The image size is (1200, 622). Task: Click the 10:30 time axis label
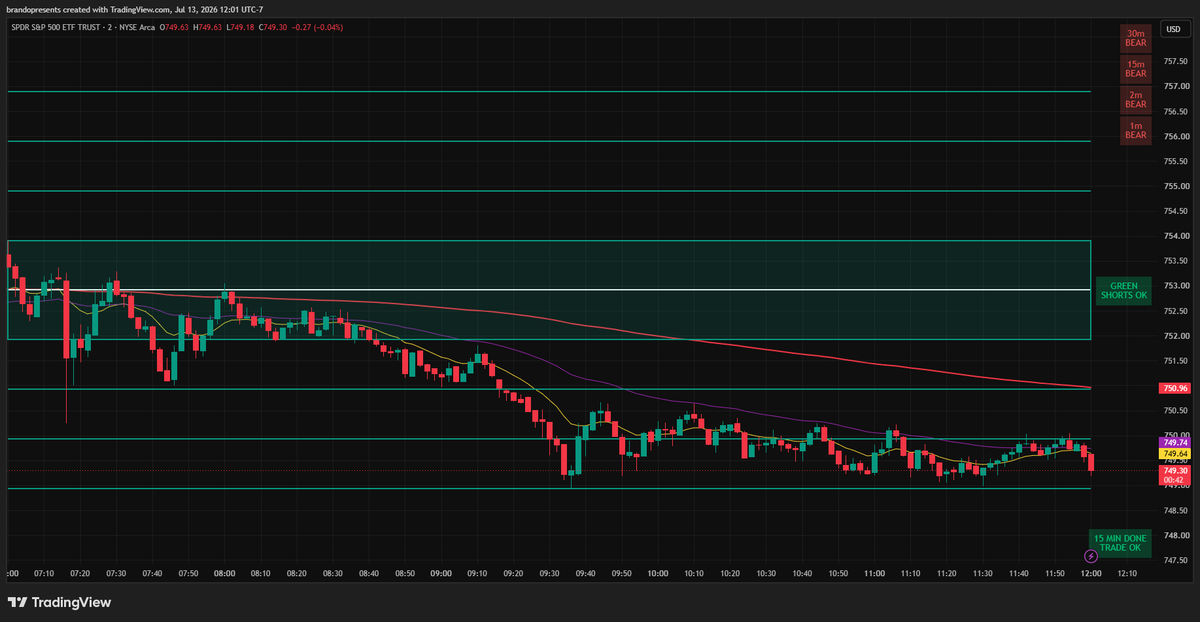pyautogui.click(x=766, y=574)
